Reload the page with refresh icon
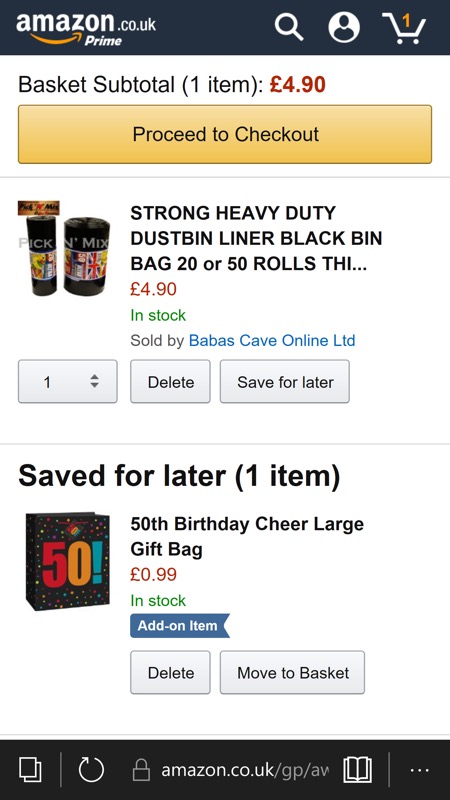Image resolution: width=450 pixels, height=800 pixels. click(x=91, y=769)
